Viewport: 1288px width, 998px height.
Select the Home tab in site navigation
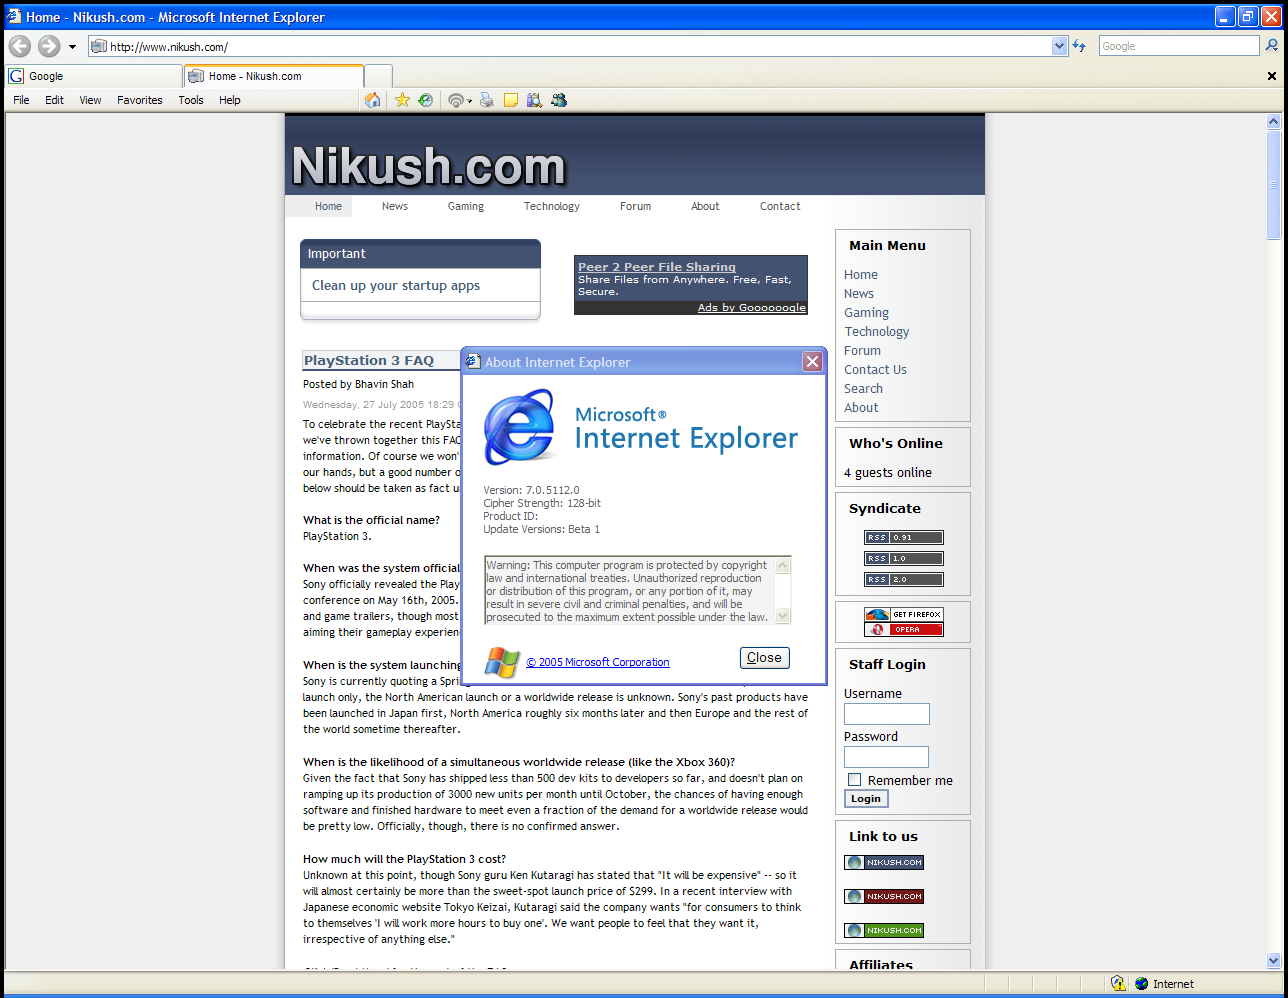(328, 206)
